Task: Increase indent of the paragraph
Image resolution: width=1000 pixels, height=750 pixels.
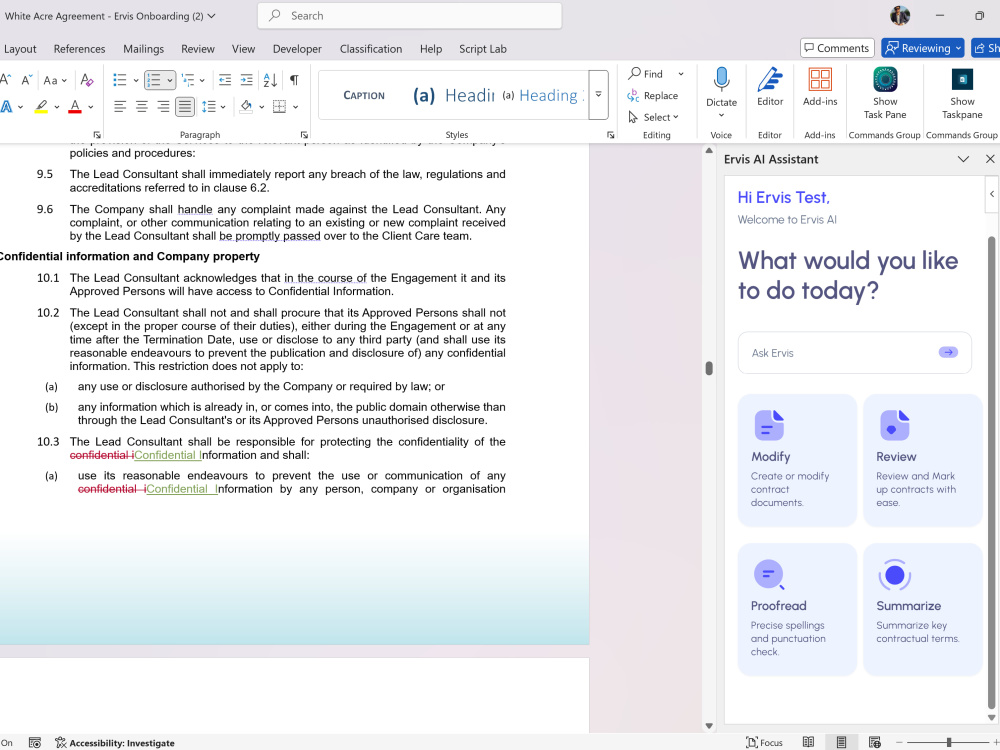Action: (246, 80)
